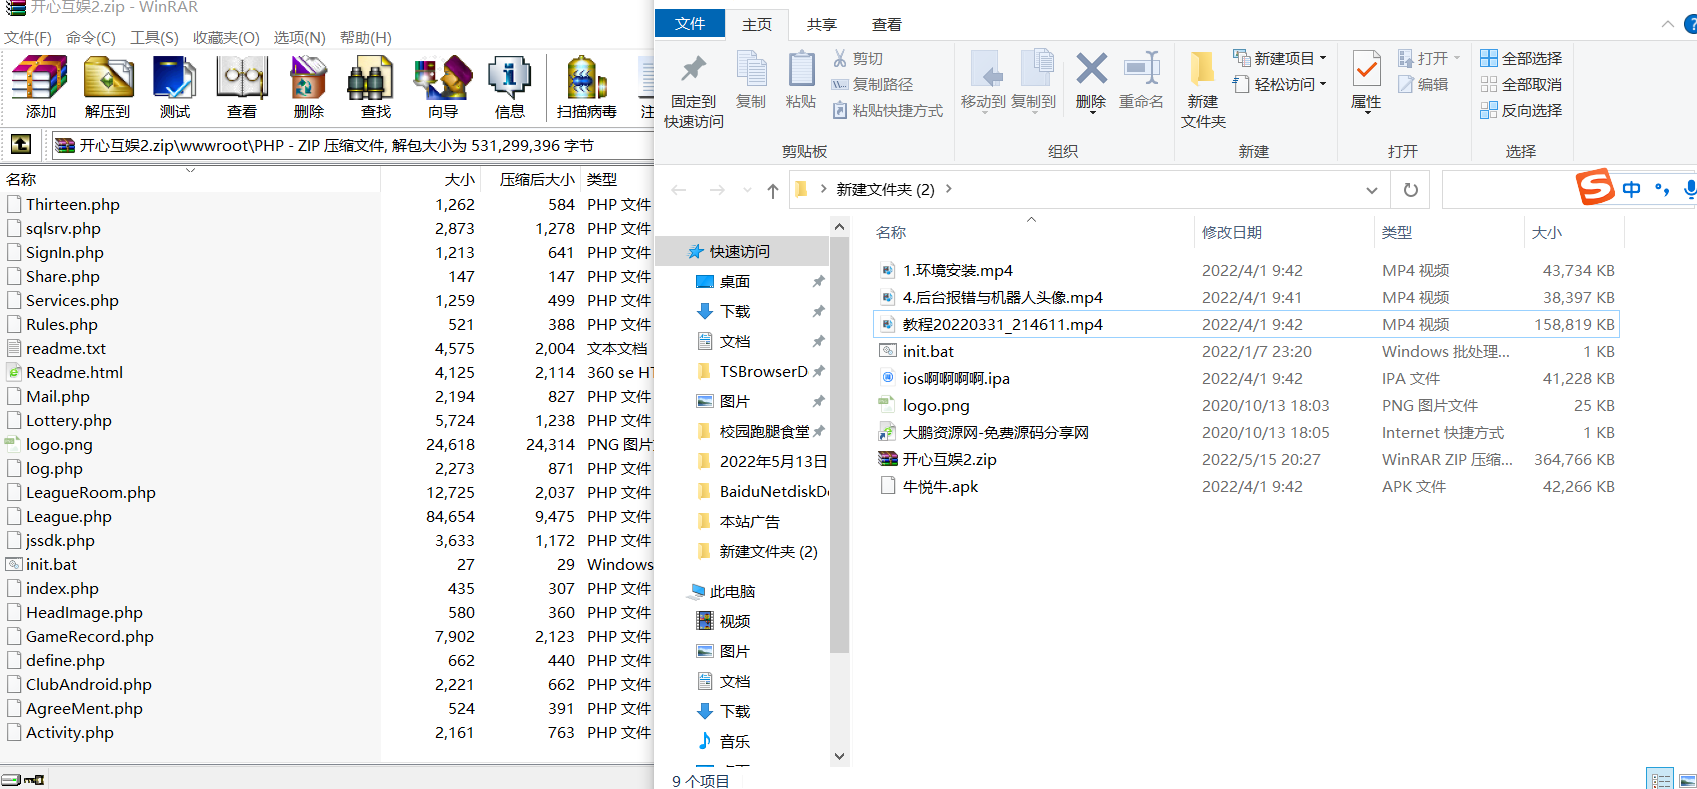1697x789 pixels.
Task: Click Select None (全部取消) in ribbon
Action: coord(1521,84)
